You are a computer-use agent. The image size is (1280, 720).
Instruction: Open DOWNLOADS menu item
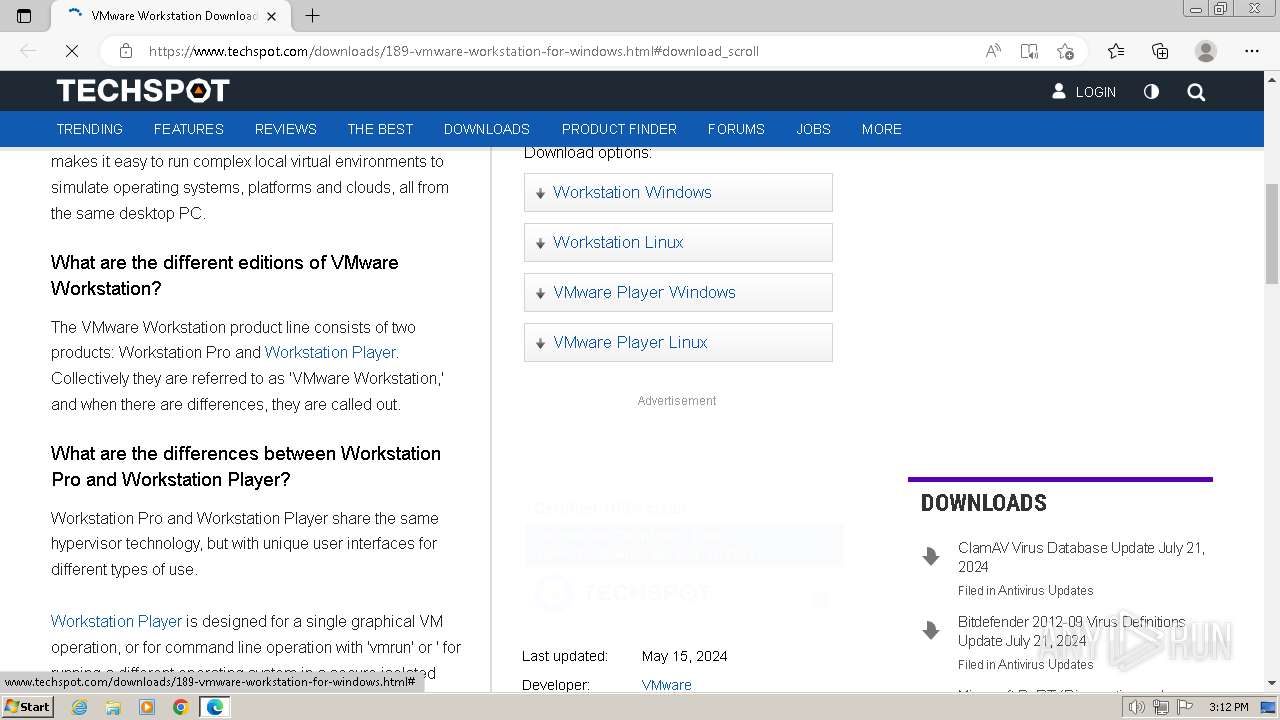[x=487, y=129]
